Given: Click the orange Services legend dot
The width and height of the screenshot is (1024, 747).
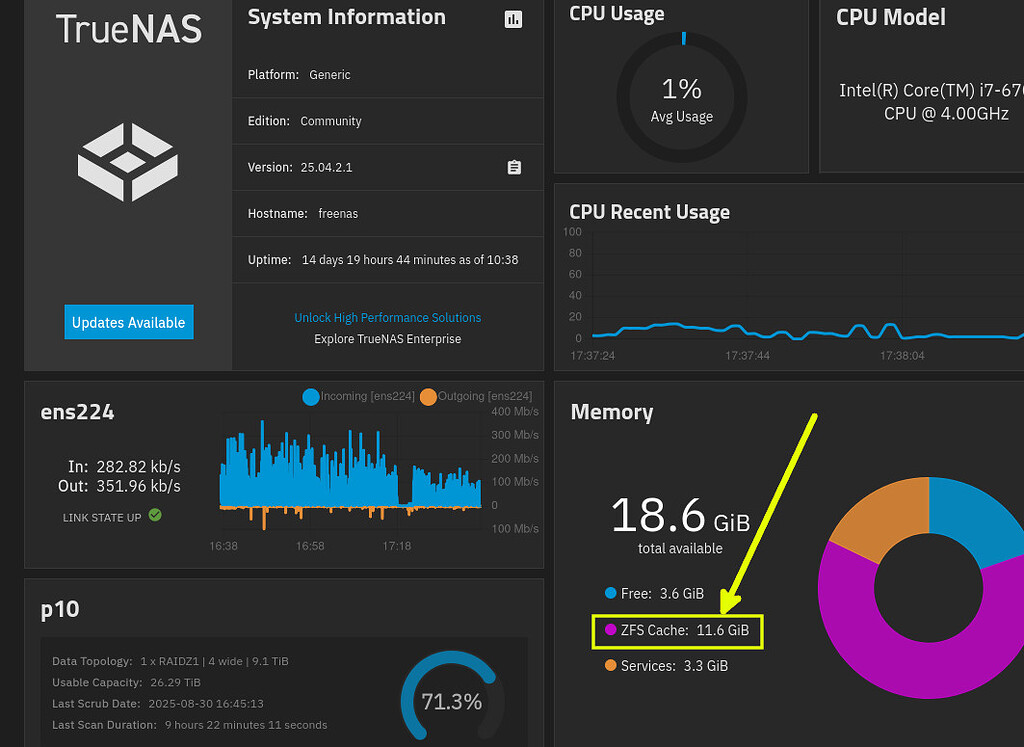Looking at the screenshot, I should 610,665.
